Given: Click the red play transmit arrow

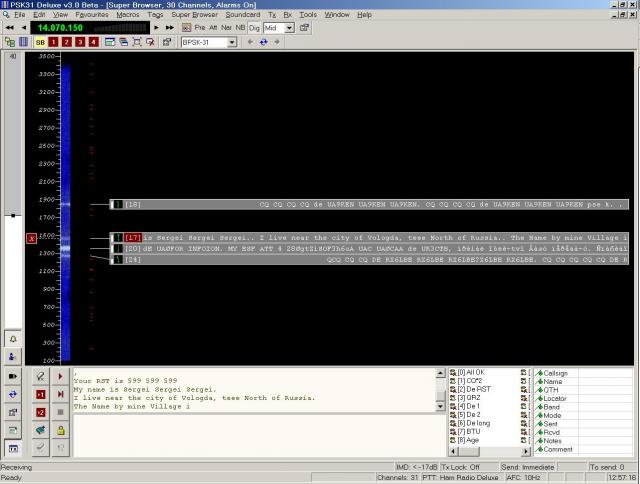Looking at the screenshot, I should click(60, 376).
